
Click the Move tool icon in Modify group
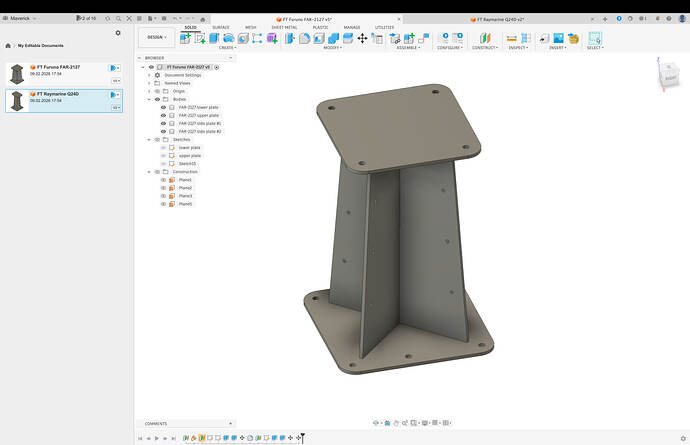tap(361, 37)
